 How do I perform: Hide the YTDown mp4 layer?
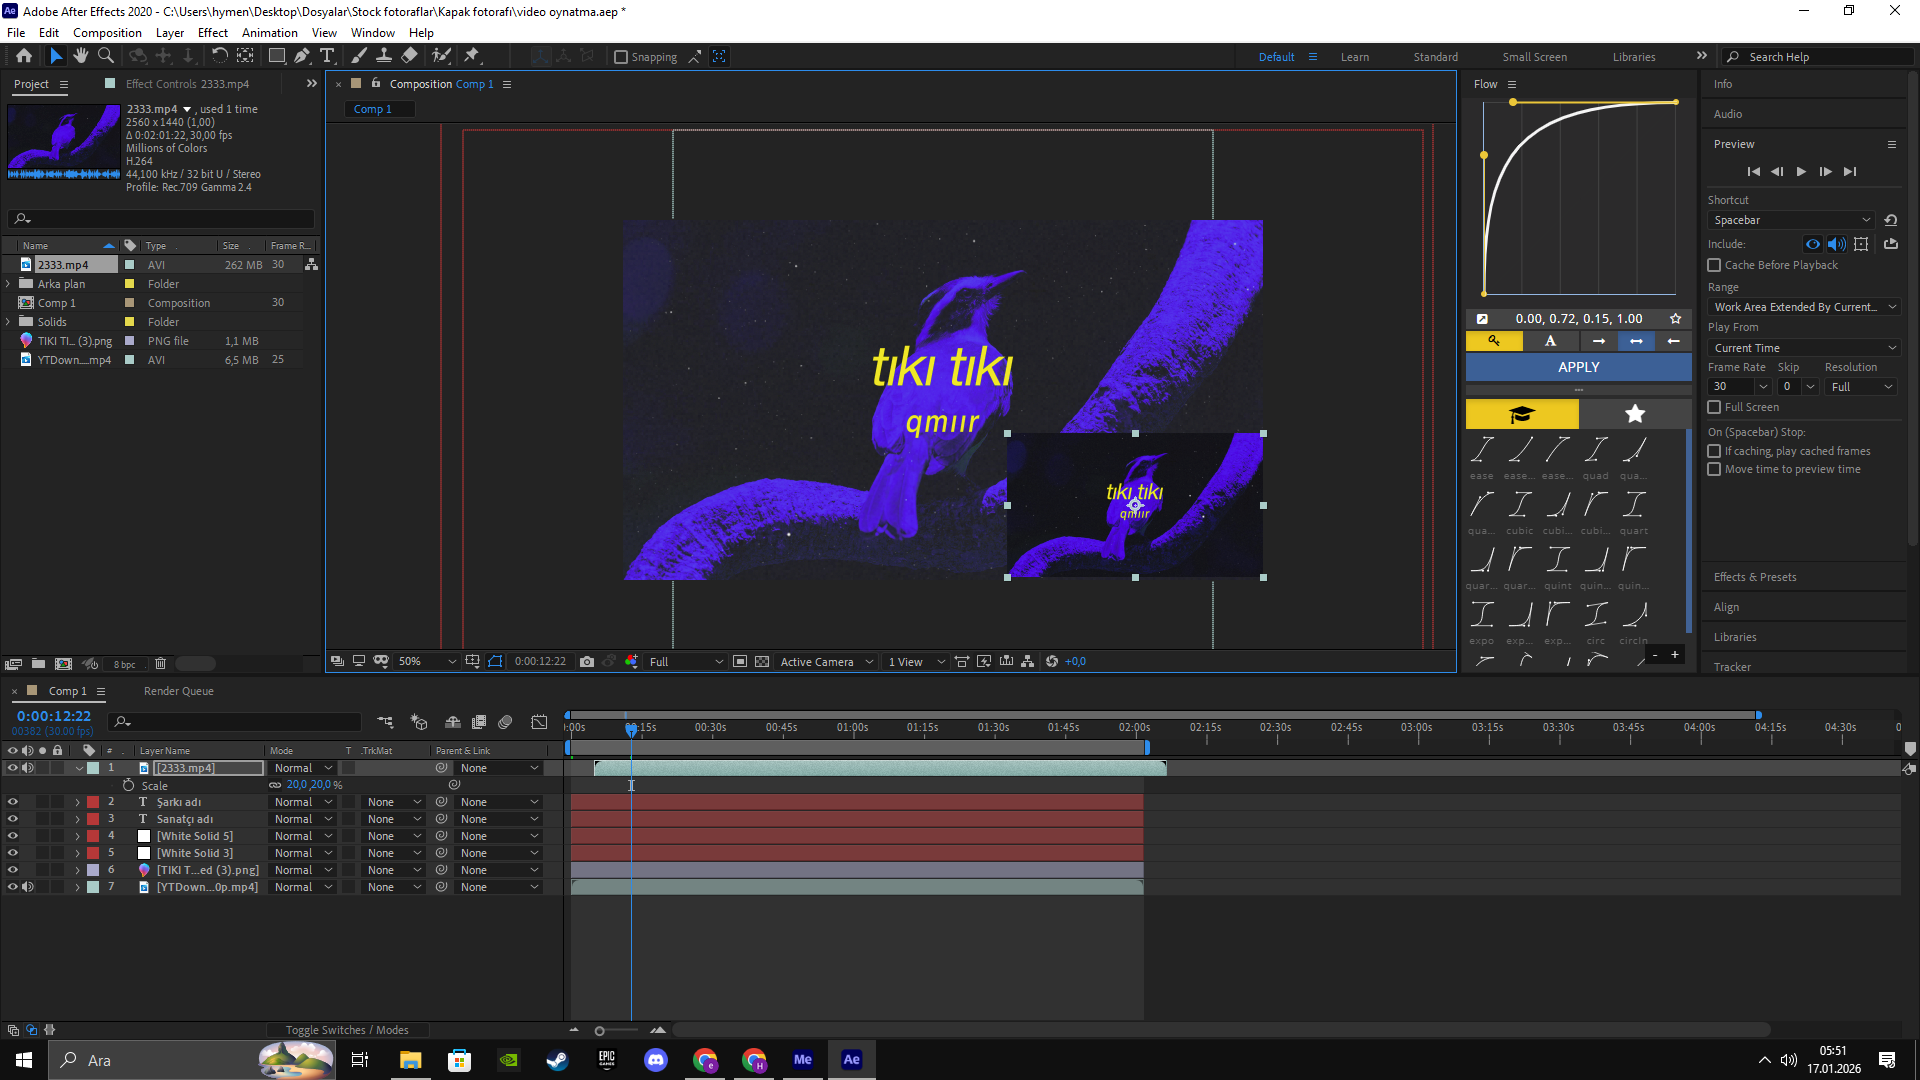tap(13, 887)
